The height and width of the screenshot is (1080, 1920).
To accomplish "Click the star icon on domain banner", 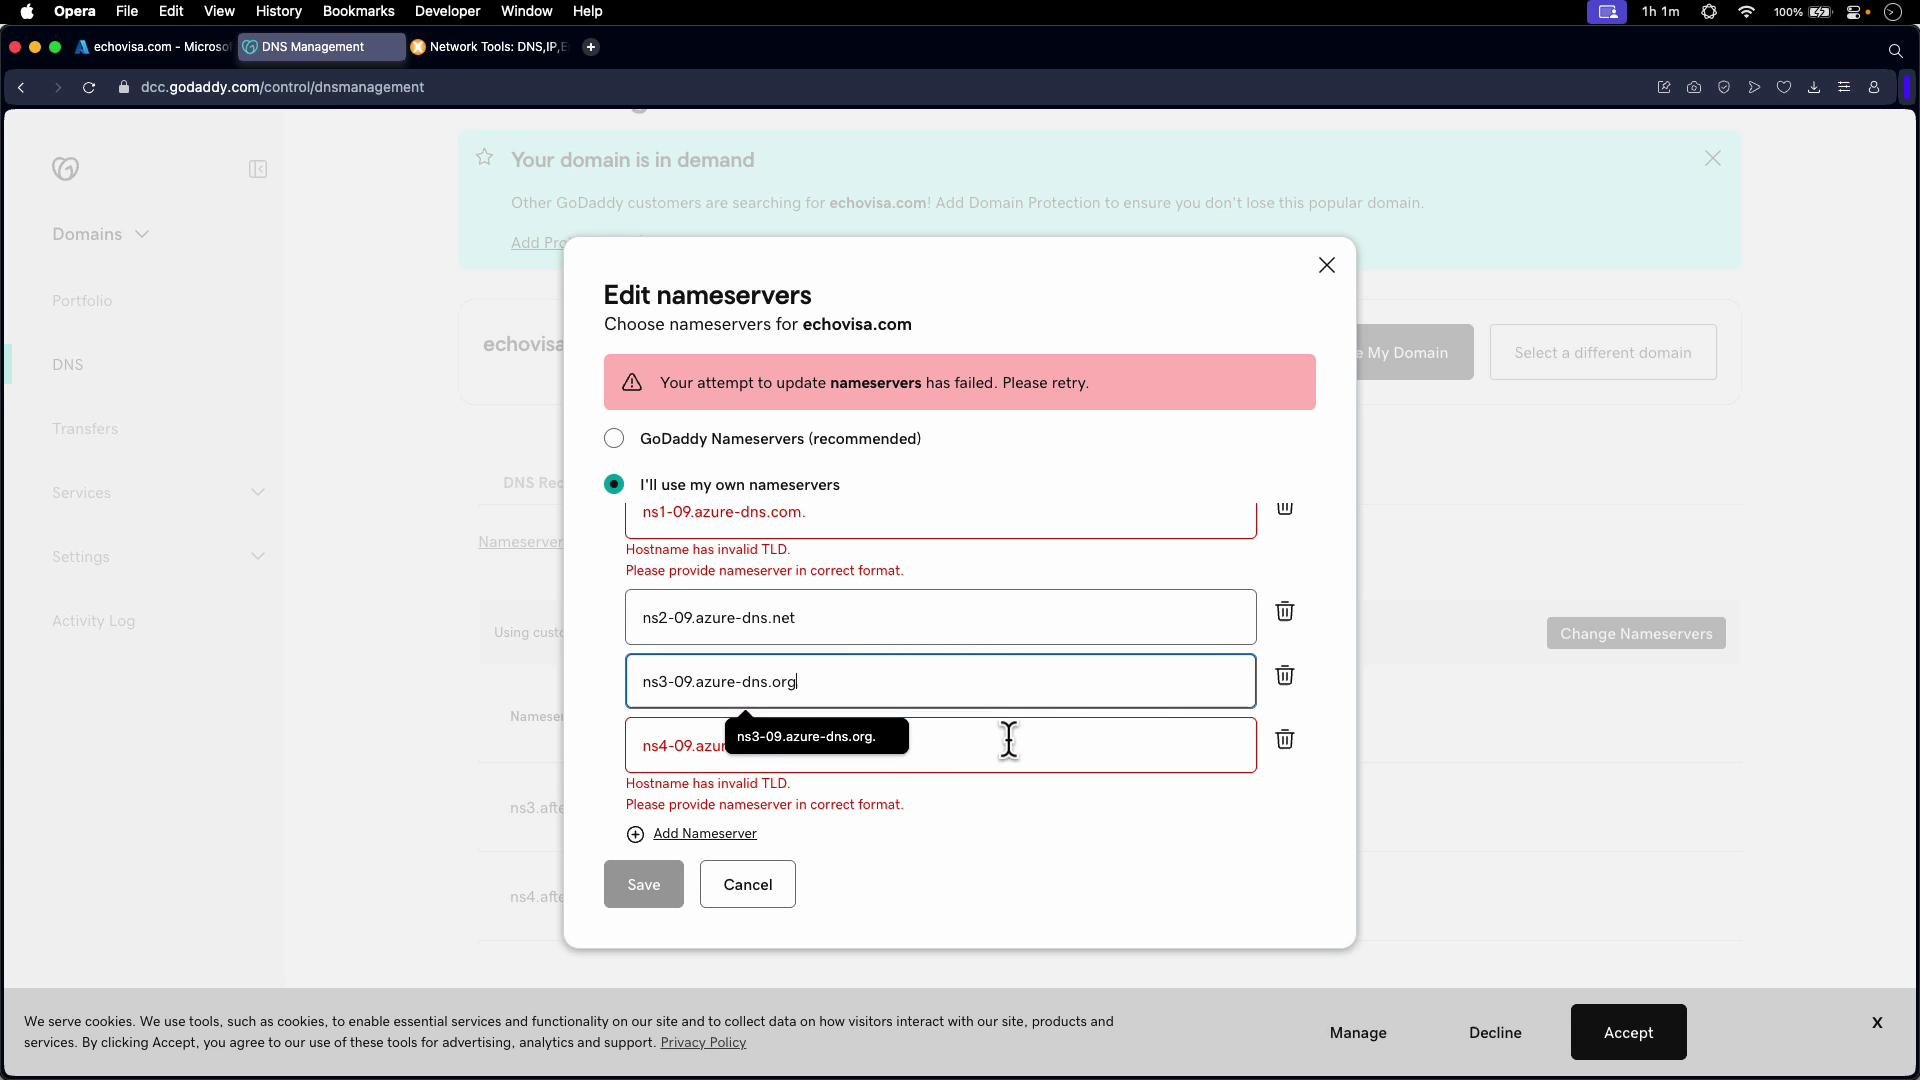I will pos(484,157).
